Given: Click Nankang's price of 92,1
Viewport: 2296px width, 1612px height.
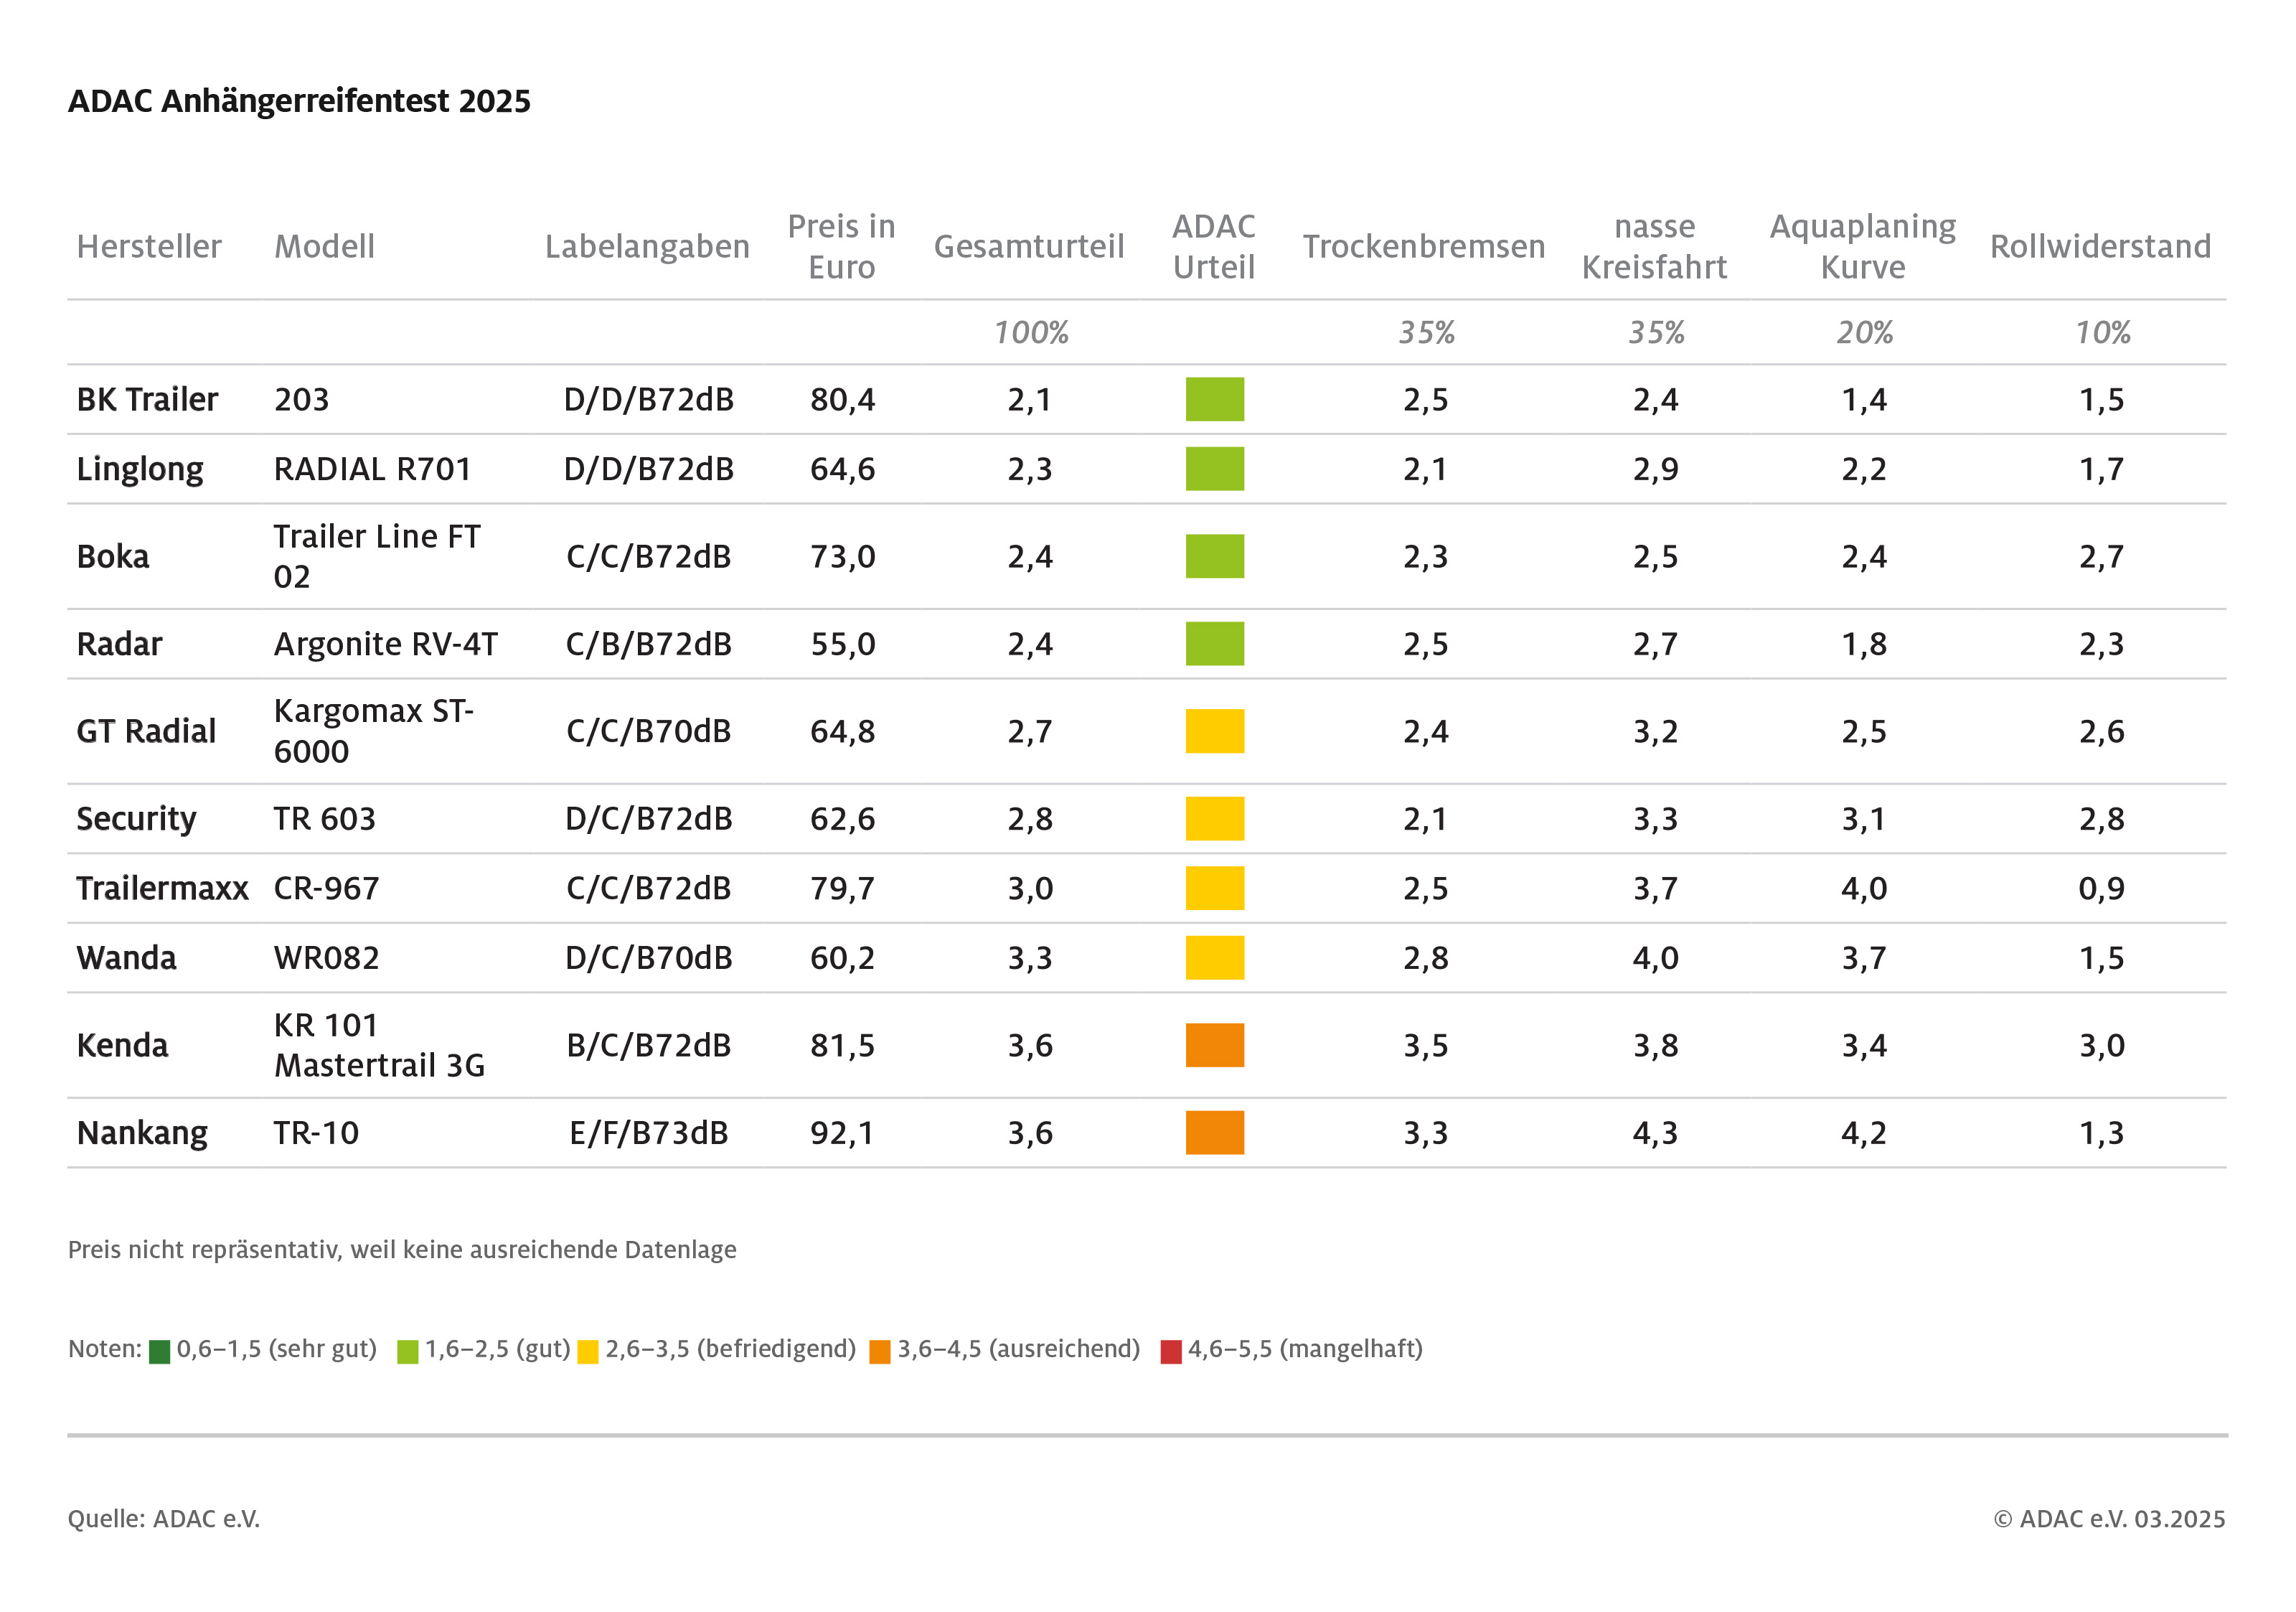Looking at the screenshot, I should (x=842, y=1133).
